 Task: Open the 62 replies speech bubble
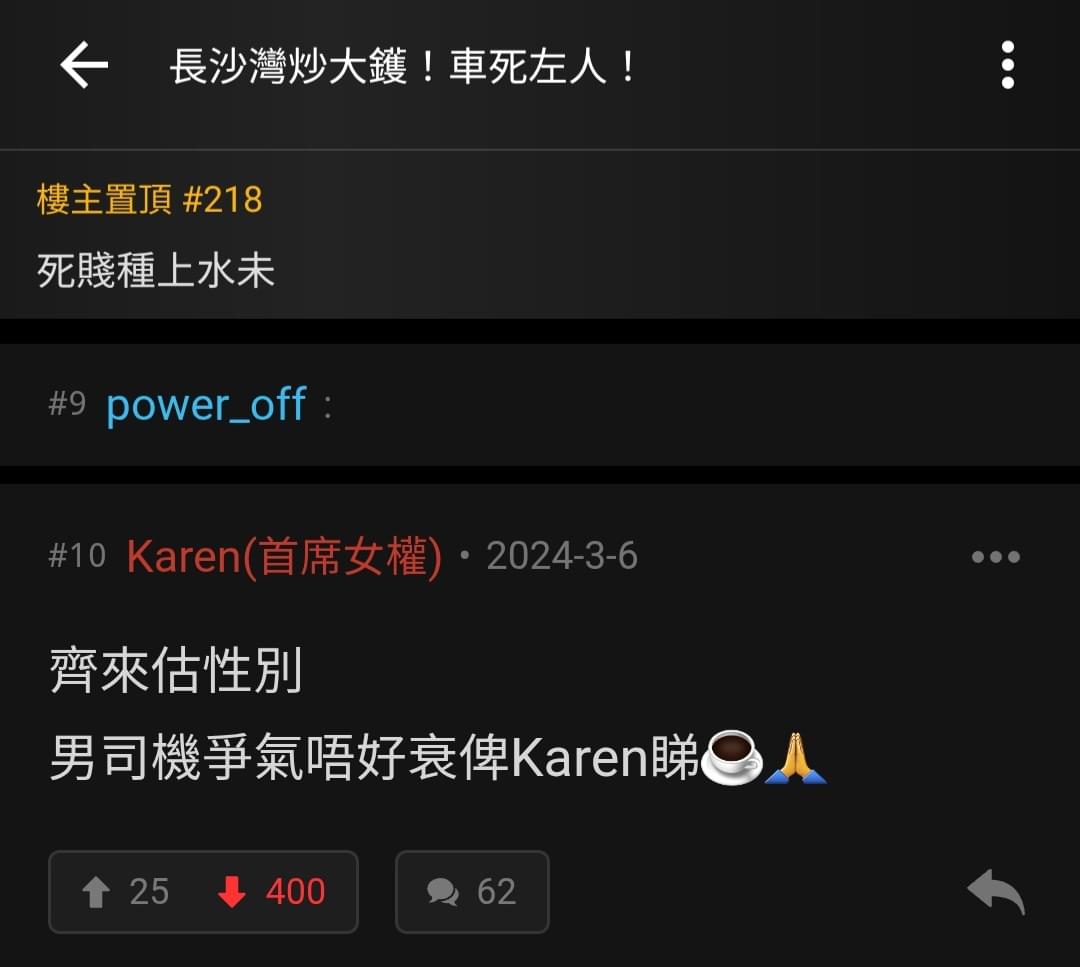[x=442, y=892]
